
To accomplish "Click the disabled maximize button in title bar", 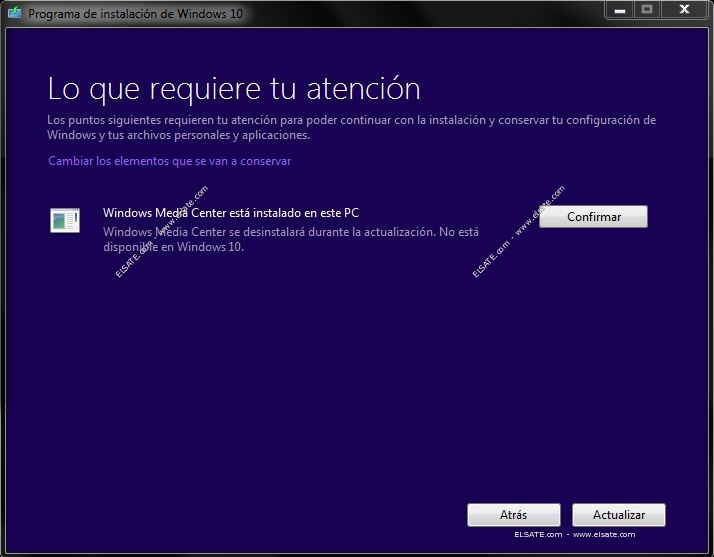I will tap(647, 10).
